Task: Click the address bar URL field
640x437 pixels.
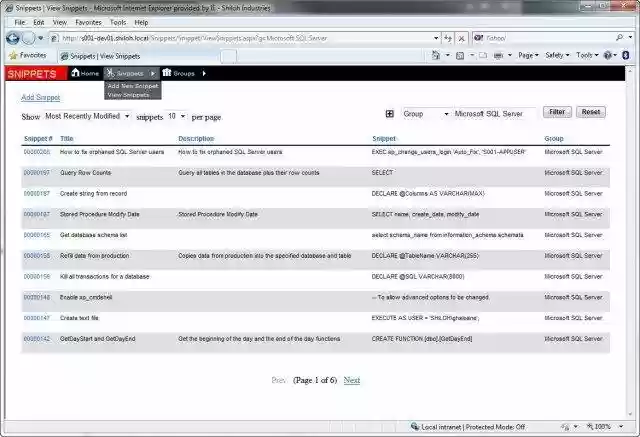Action: [x=245, y=38]
